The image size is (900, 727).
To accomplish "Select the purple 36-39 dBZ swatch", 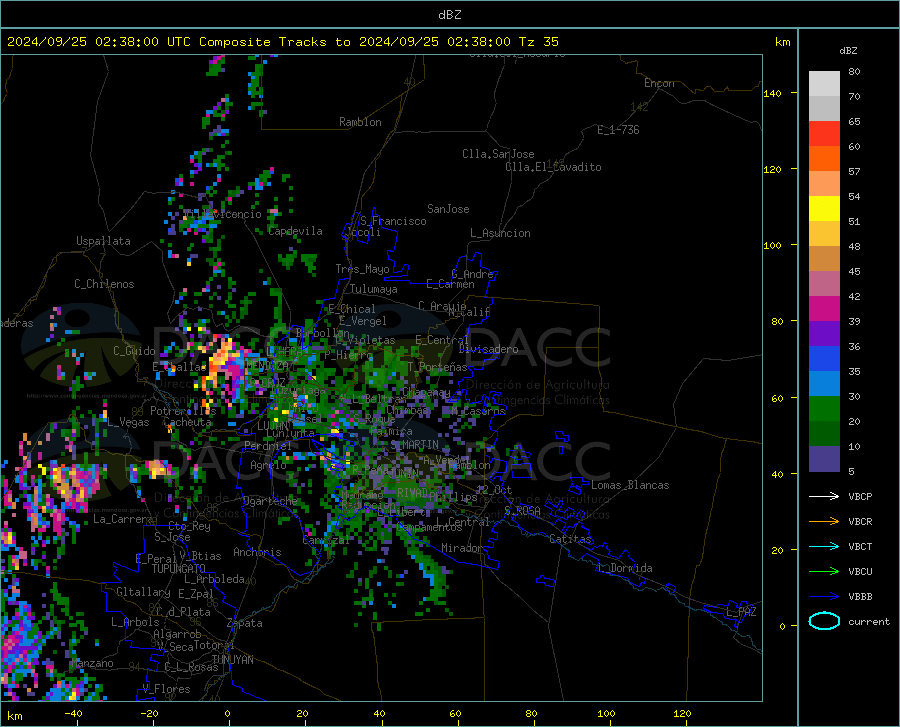I will [x=824, y=334].
